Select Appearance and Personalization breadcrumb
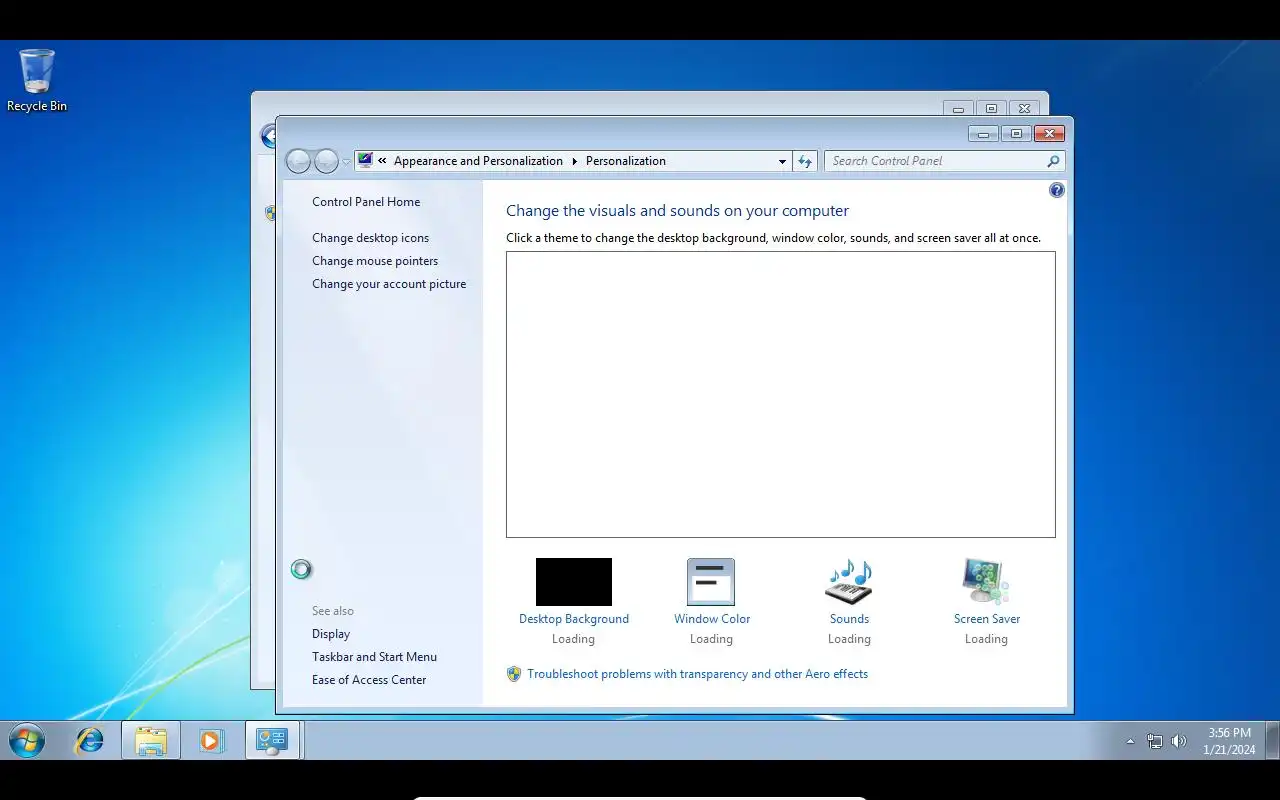 point(478,161)
